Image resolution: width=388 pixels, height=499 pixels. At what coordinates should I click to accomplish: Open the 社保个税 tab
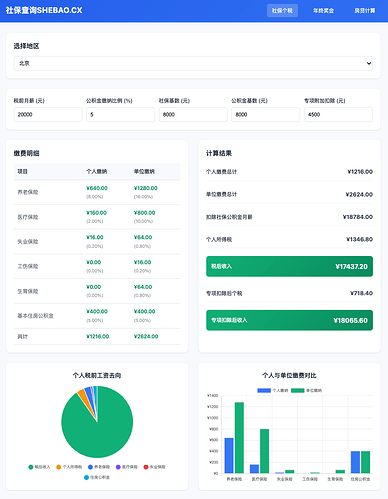click(x=282, y=11)
